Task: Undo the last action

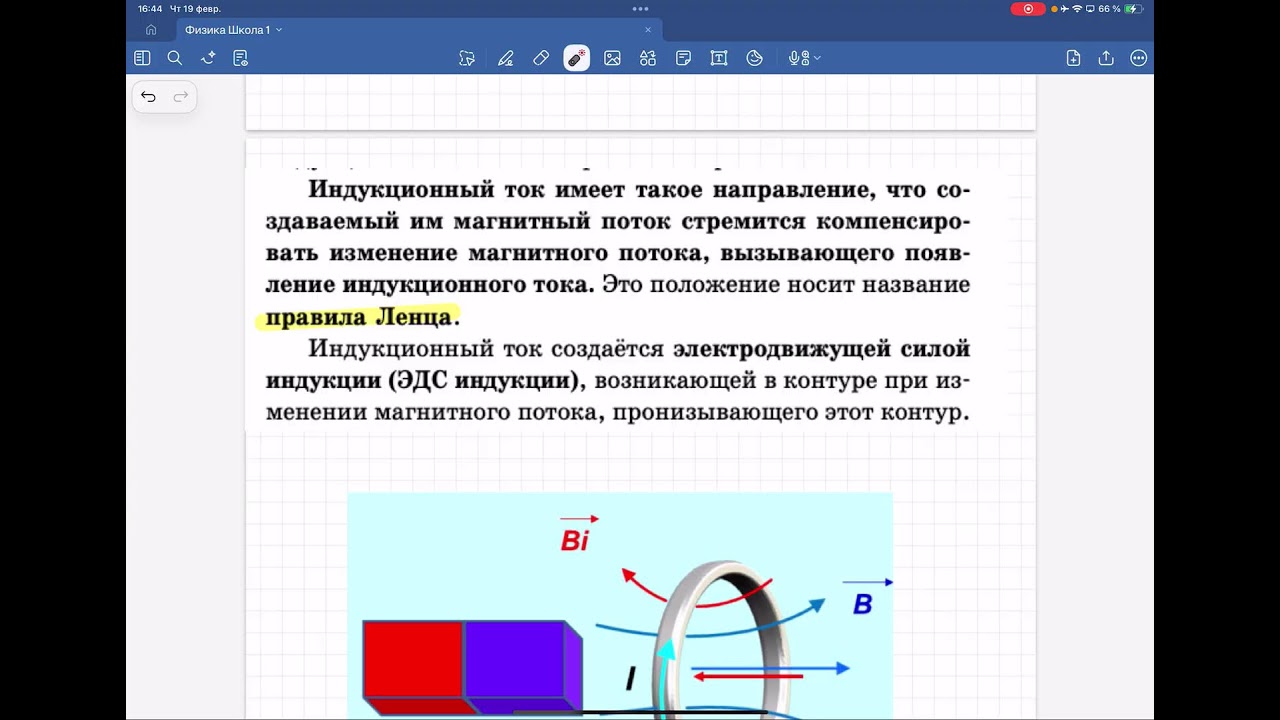Action: click(148, 97)
